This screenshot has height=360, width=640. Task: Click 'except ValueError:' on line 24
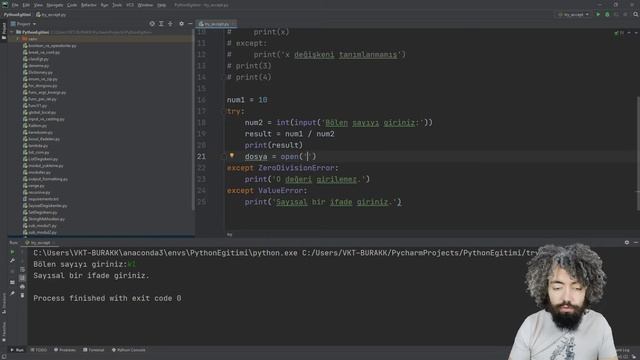click(x=267, y=191)
